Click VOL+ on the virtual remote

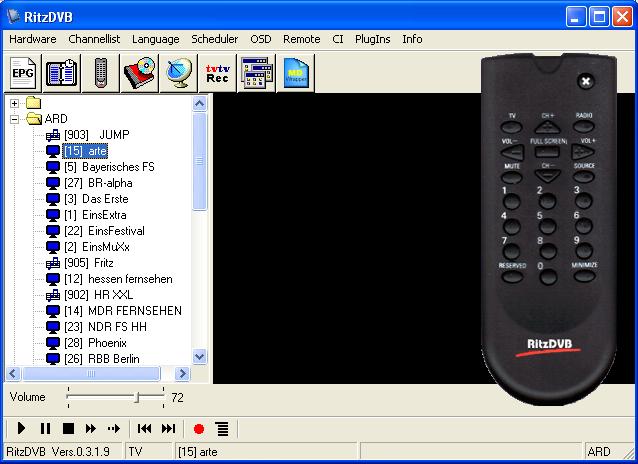tap(583, 153)
